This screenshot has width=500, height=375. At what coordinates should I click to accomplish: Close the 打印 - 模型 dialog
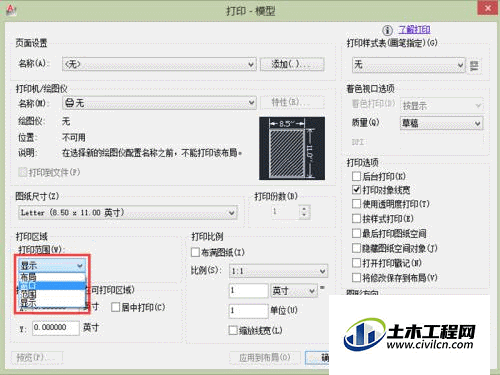488,8
